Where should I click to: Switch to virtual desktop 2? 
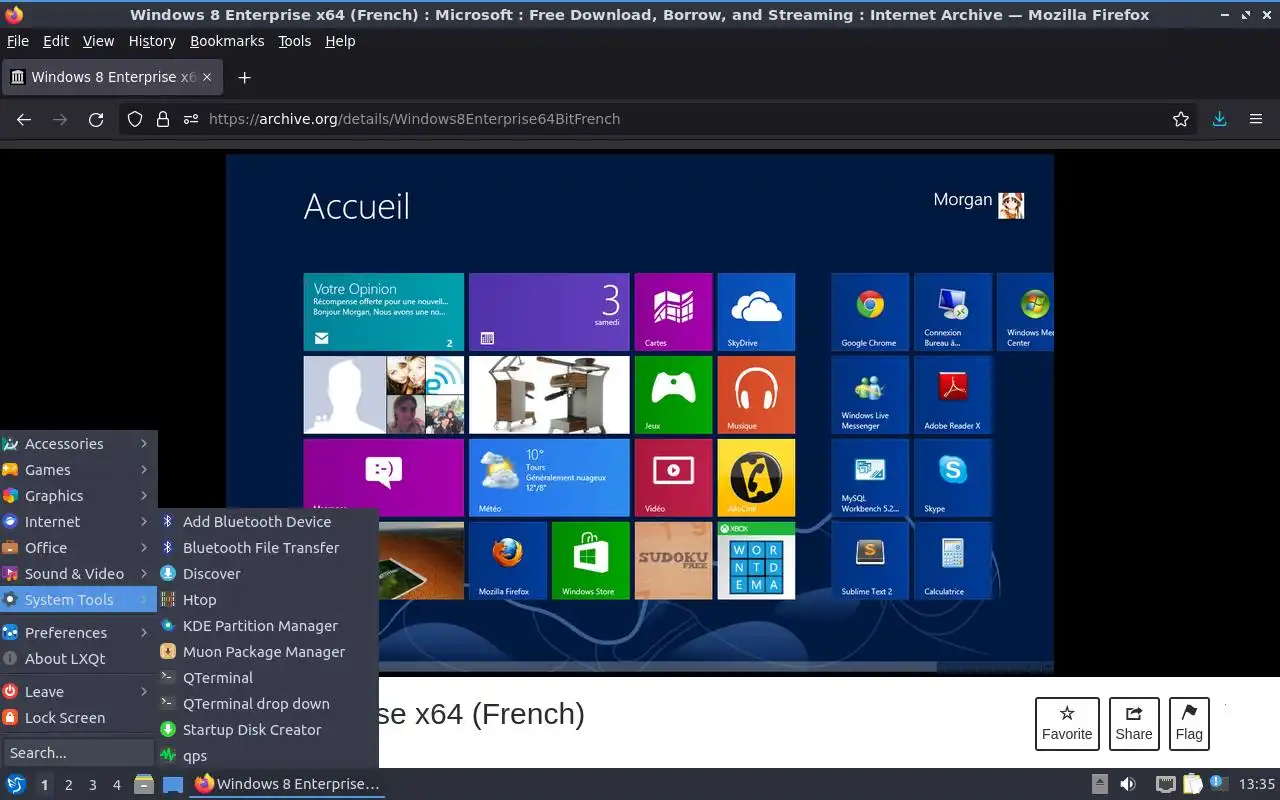click(x=69, y=785)
